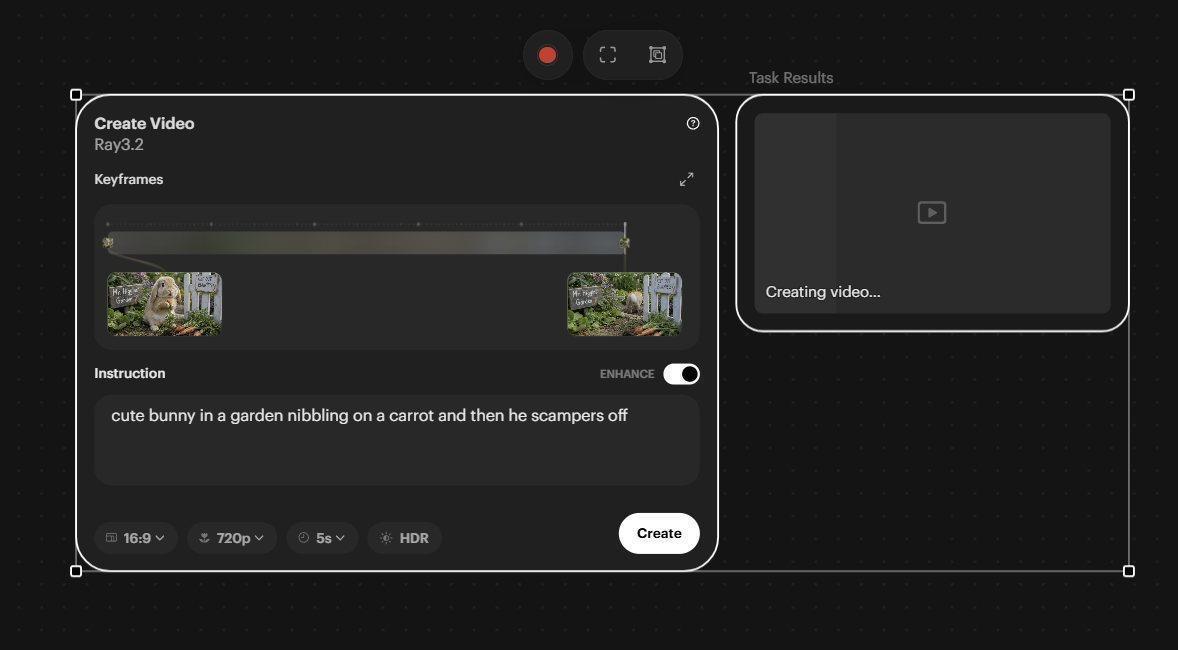
Task: Click the Creating video... status text
Action: pyautogui.click(x=823, y=292)
